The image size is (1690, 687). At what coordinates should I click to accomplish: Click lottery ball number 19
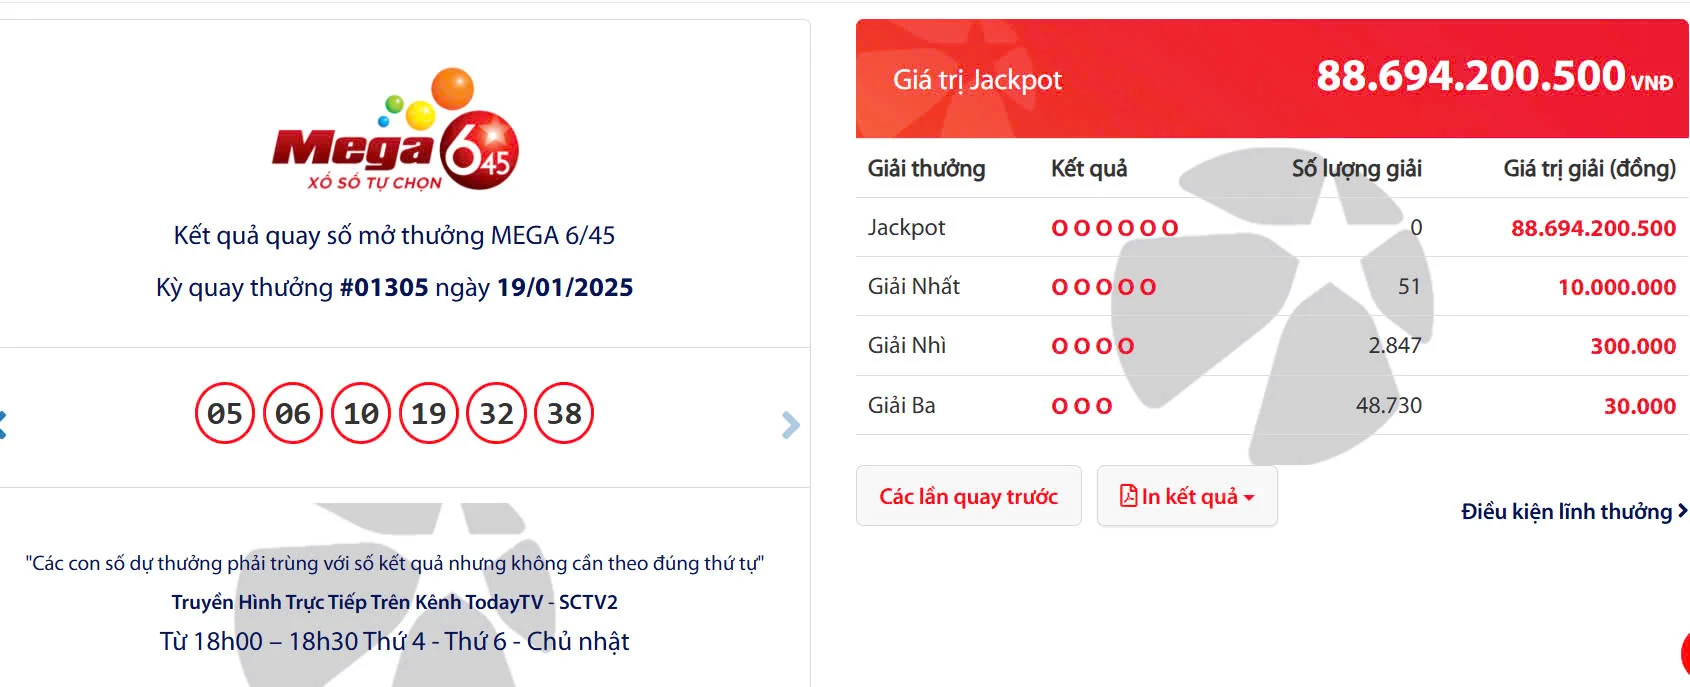click(x=428, y=412)
